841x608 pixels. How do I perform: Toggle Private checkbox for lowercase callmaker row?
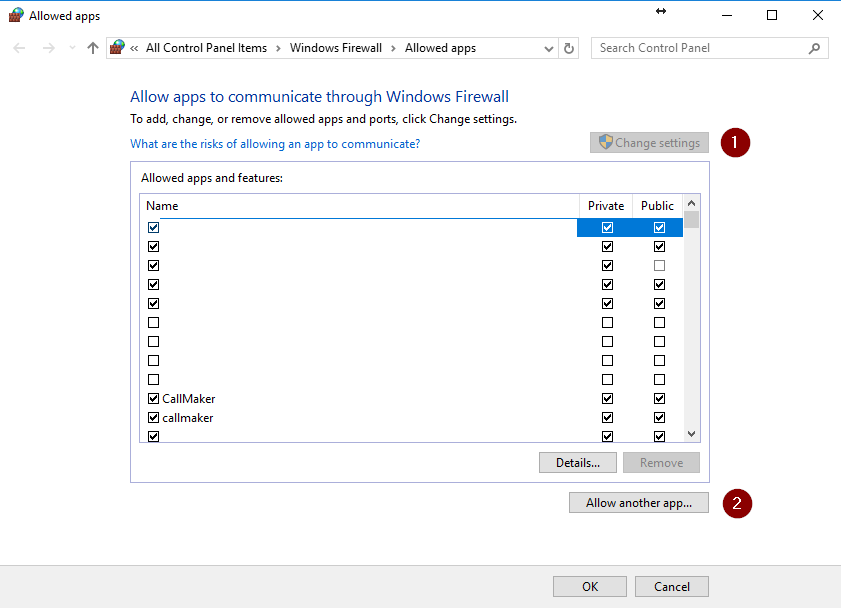pyautogui.click(x=607, y=418)
